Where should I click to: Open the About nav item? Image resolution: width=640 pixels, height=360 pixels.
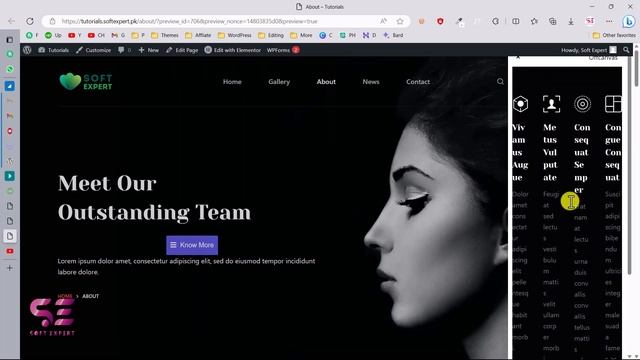pyautogui.click(x=326, y=82)
